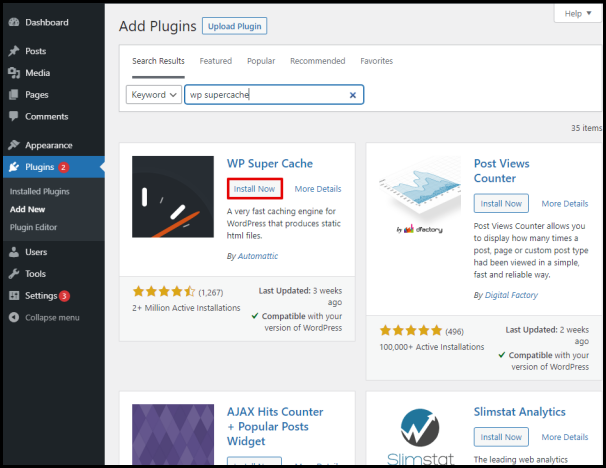Click the AJAX Hits Counter purple thumbnail
The image size is (606, 468).
[x=173, y=434]
